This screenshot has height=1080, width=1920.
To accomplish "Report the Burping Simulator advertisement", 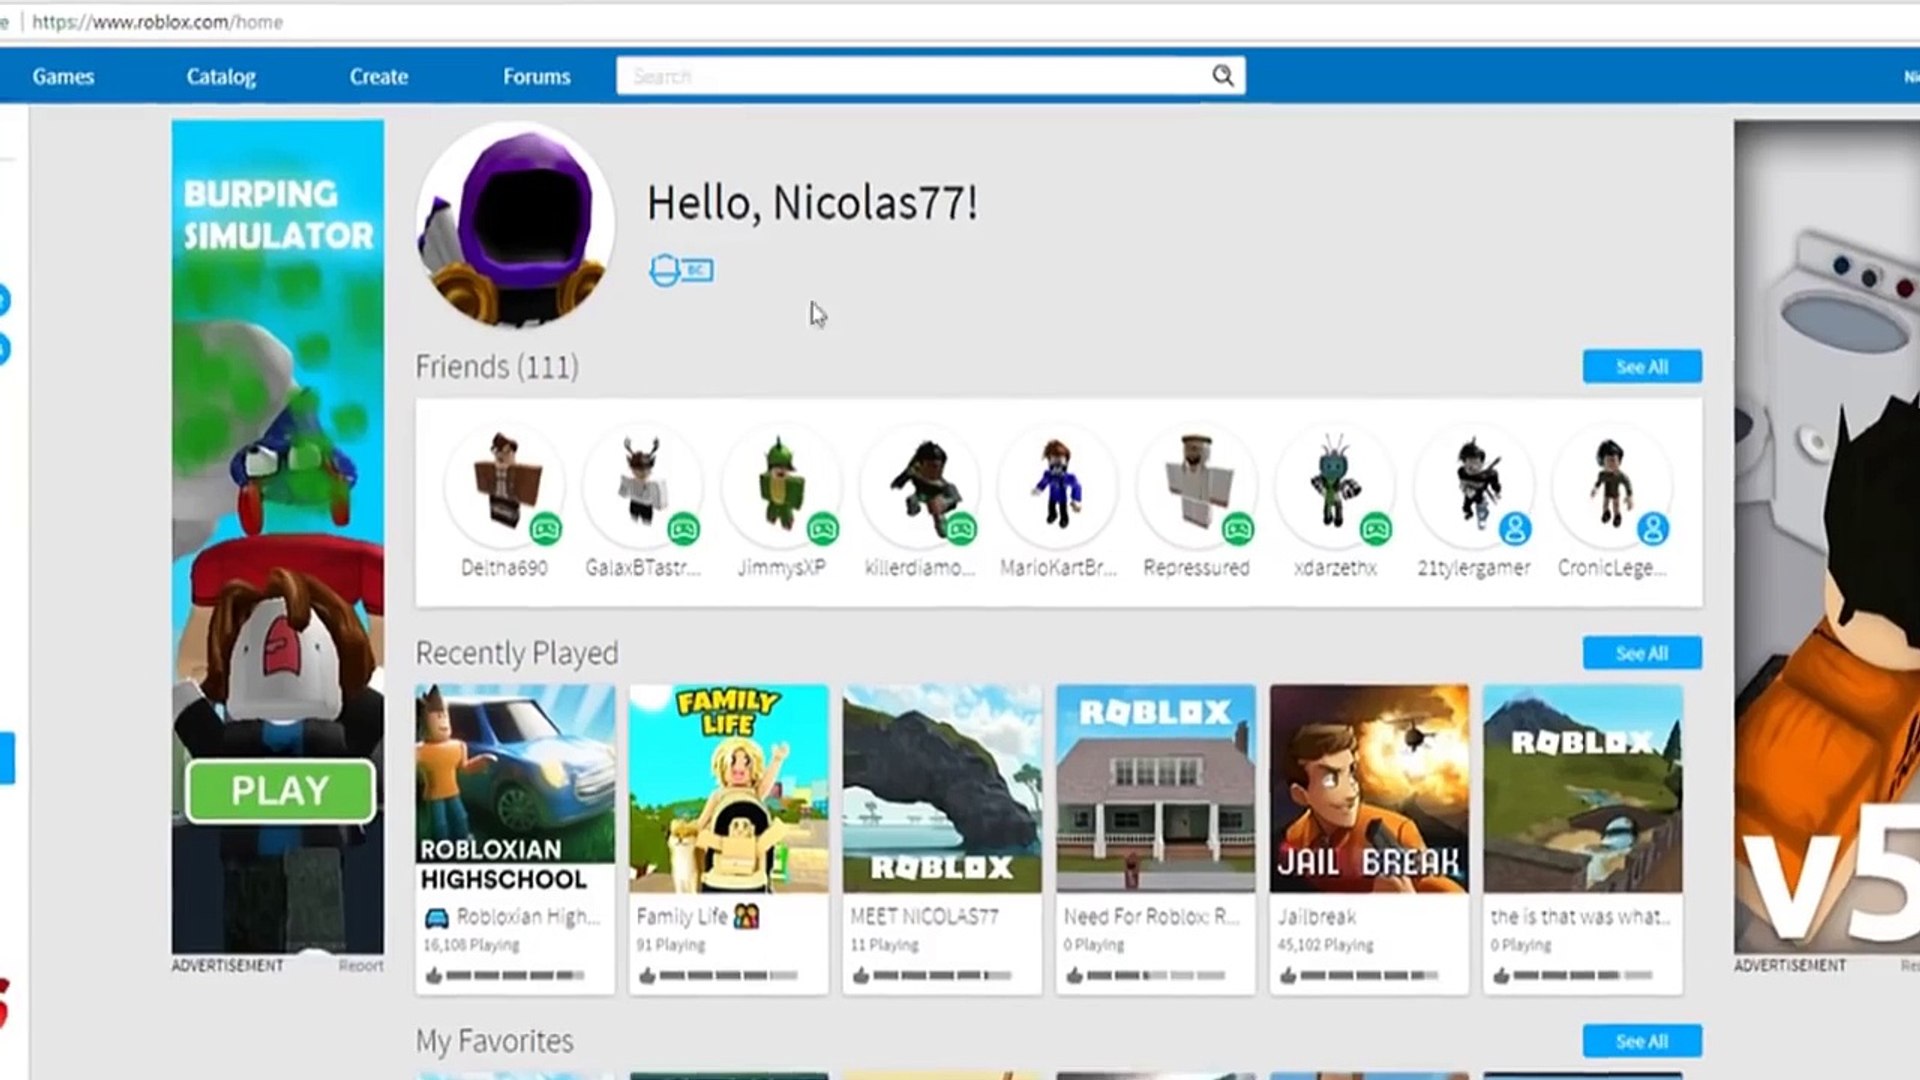I will (360, 966).
